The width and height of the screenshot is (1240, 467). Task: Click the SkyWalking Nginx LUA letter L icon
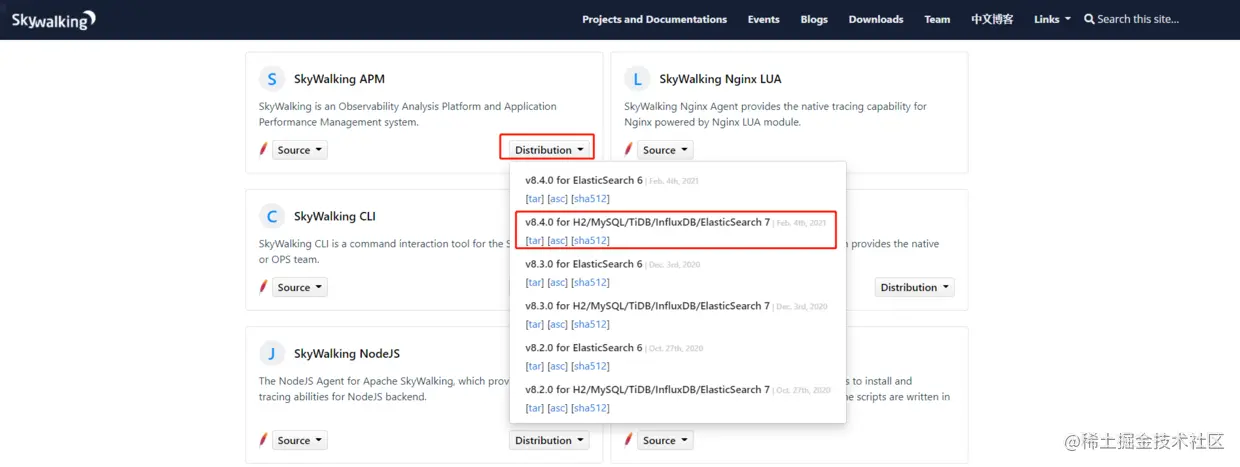[638, 79]
